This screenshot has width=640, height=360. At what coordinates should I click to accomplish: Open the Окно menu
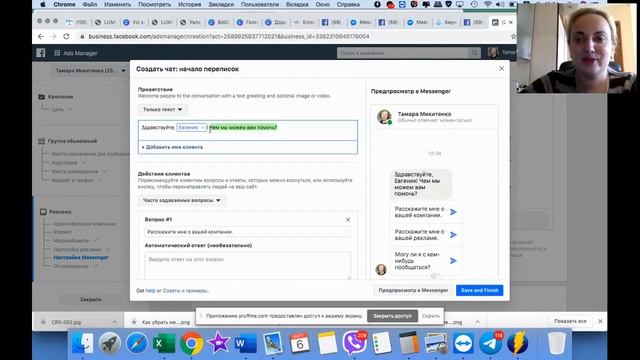(322, 4)
